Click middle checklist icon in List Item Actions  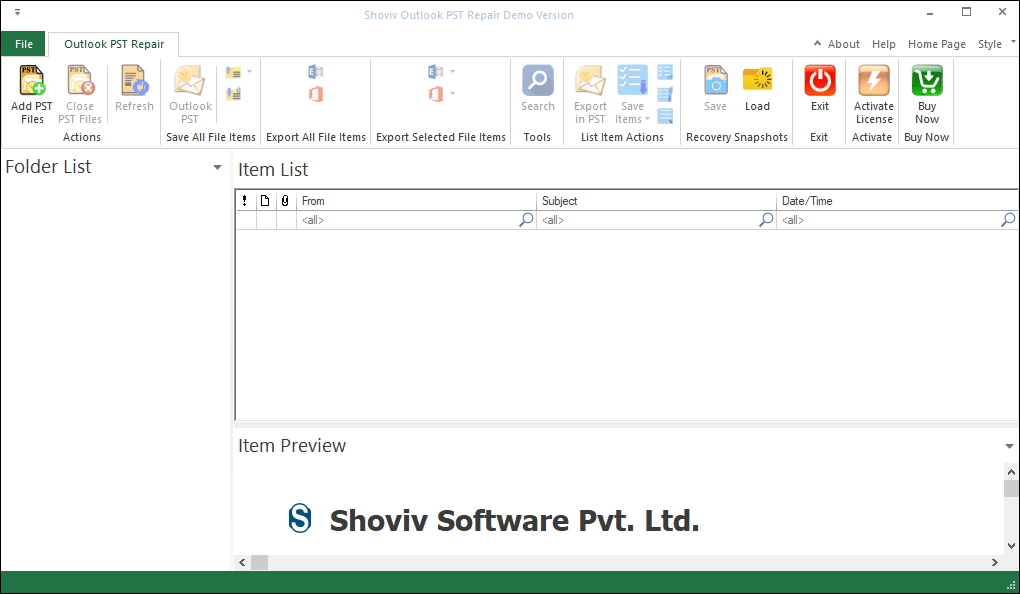coord(665,94)
